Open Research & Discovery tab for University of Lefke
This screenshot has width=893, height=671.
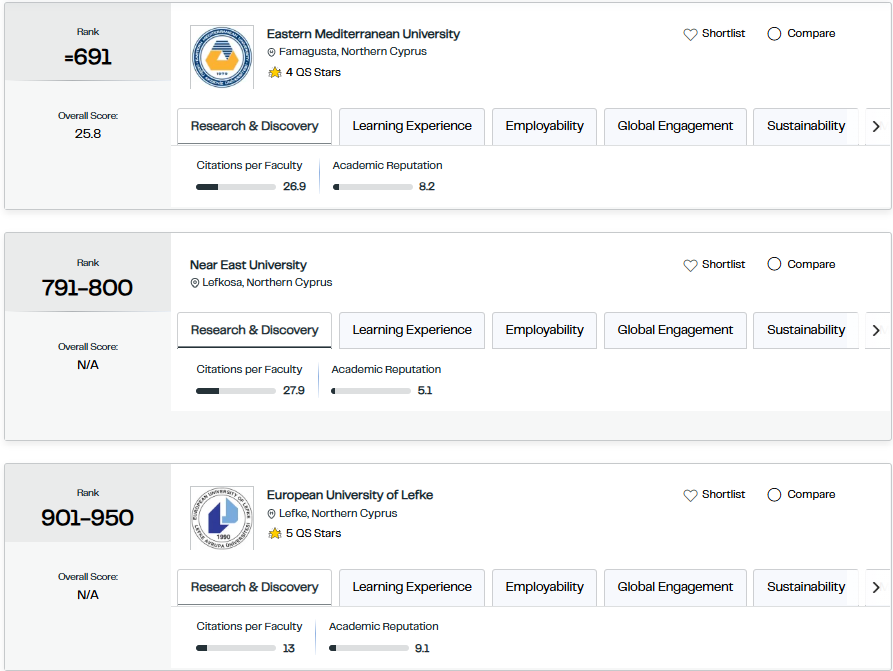coord(255,587)
